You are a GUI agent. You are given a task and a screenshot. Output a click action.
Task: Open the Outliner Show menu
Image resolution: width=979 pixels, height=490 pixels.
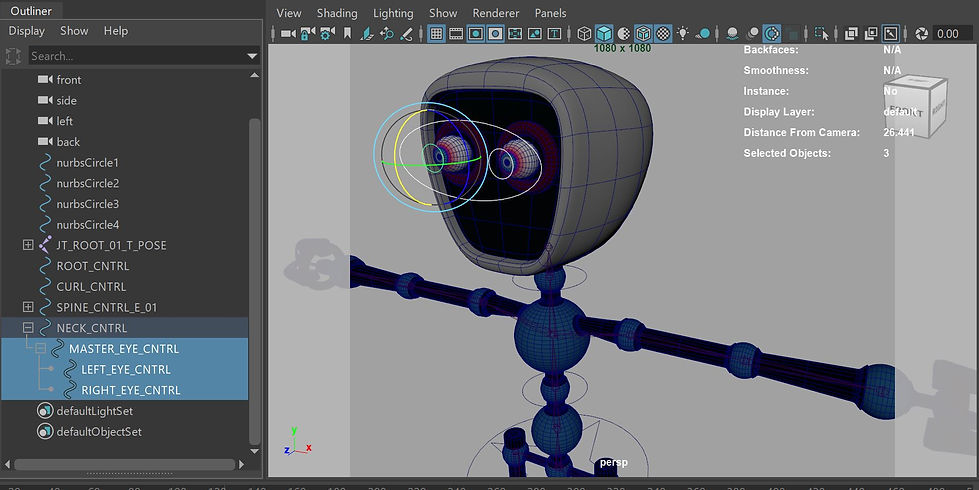click(74, 31)
